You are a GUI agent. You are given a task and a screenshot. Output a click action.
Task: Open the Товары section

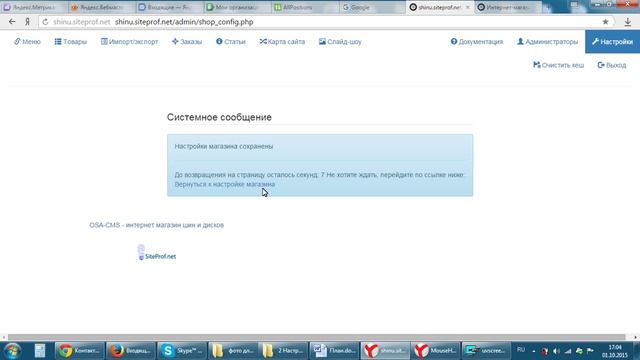71,42
